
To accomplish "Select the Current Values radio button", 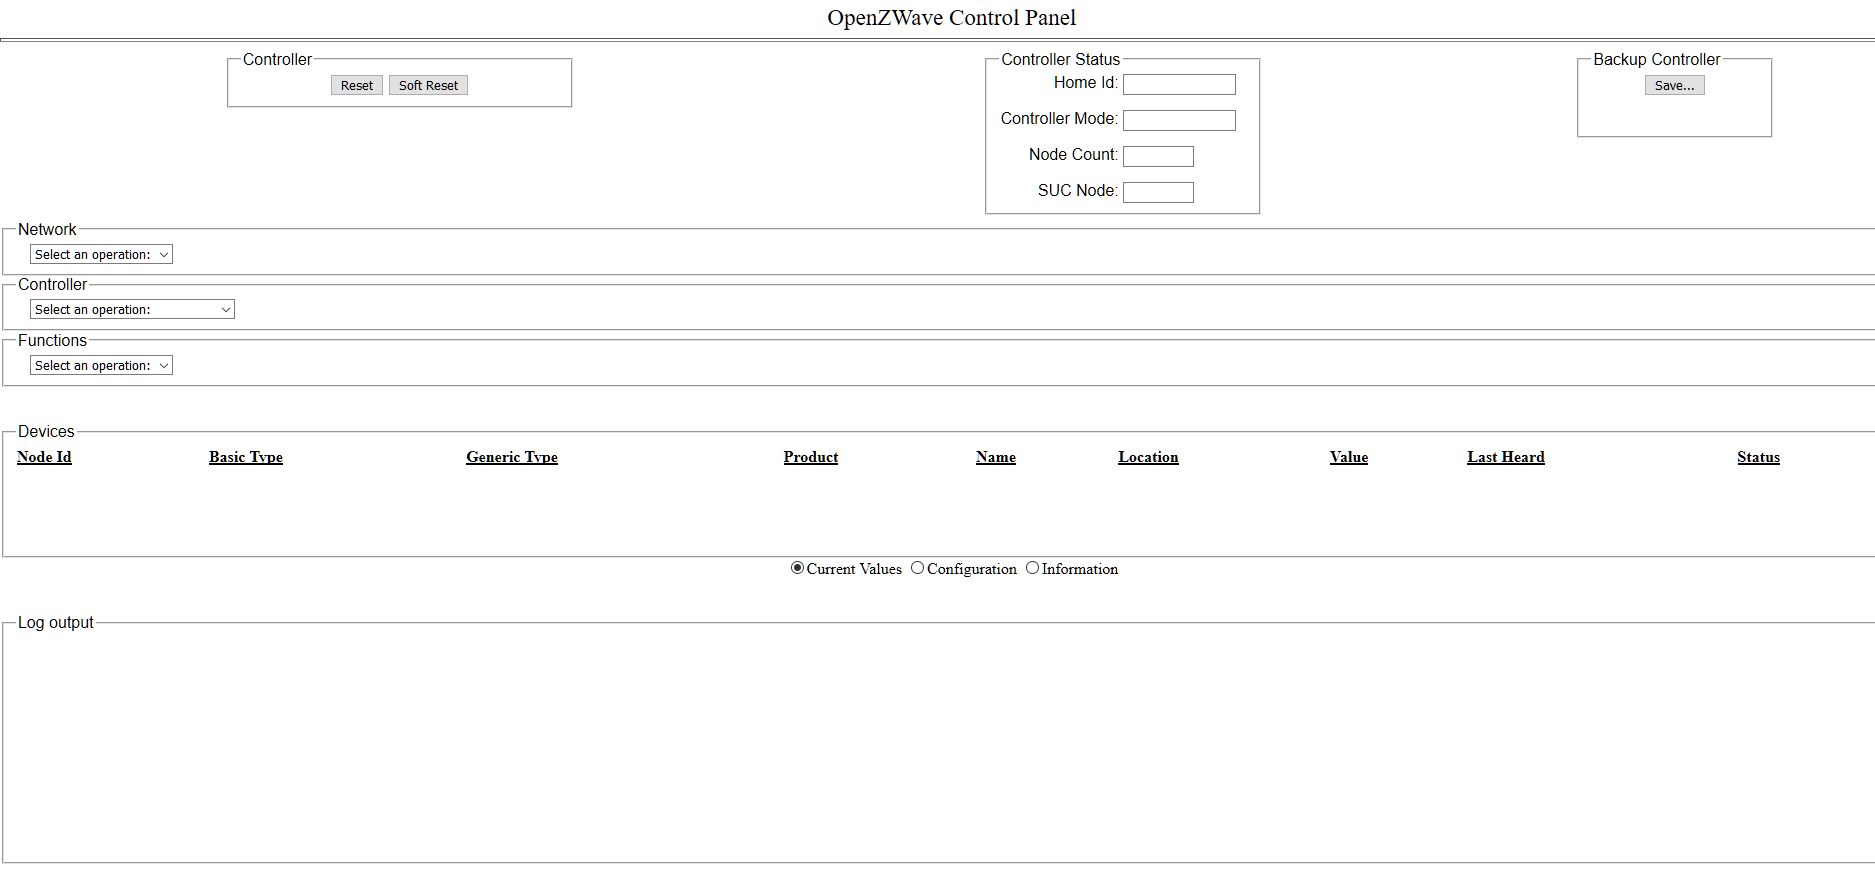I will pos(797,568).
